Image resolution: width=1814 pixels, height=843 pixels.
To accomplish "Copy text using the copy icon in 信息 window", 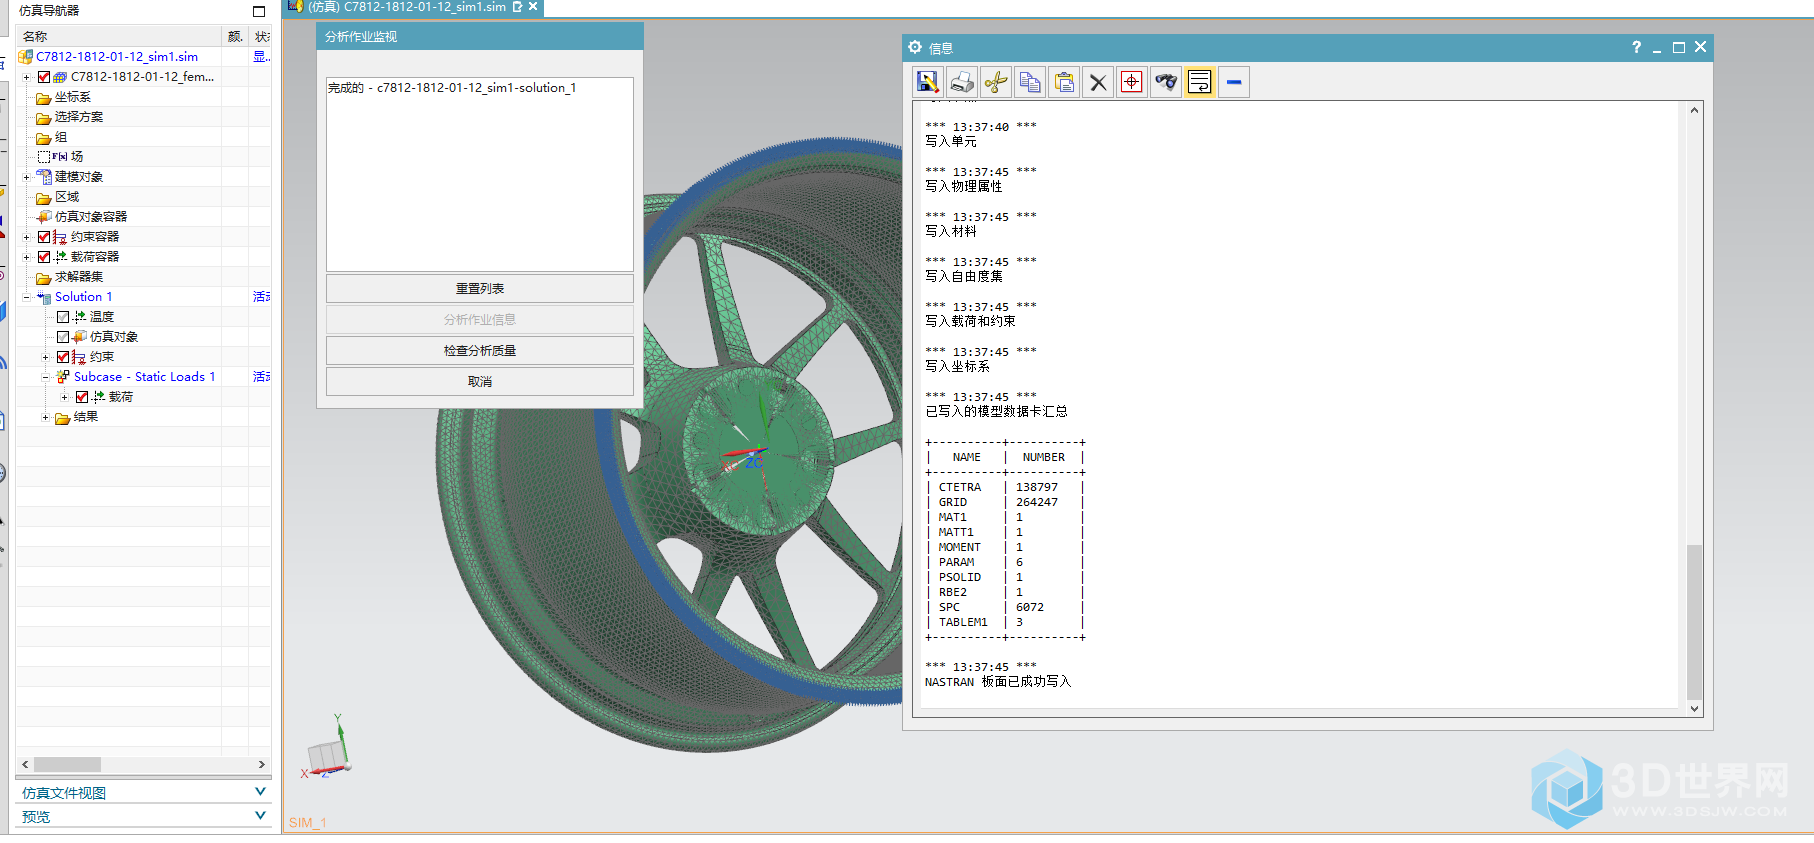I will point(1030,82).
